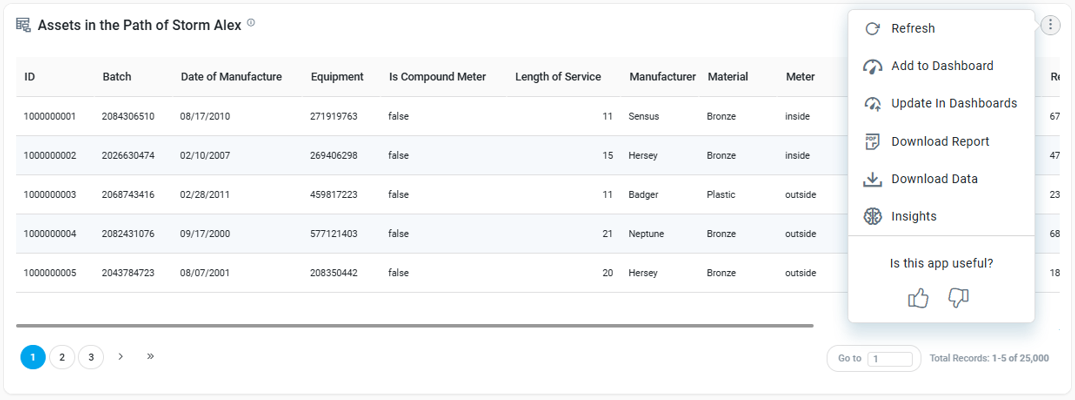Select page 1 in pagination
This screenshot has width=1075, height=400.
[x=33, y=357]
